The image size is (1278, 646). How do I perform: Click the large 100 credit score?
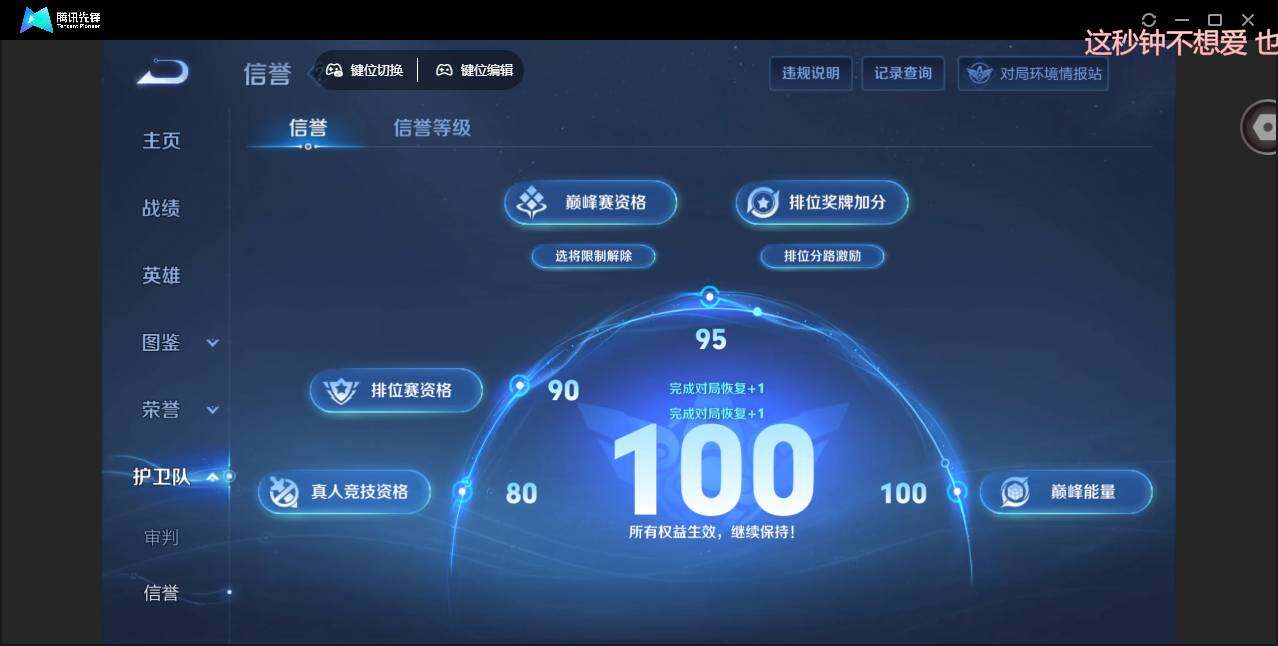pos(713,469)
